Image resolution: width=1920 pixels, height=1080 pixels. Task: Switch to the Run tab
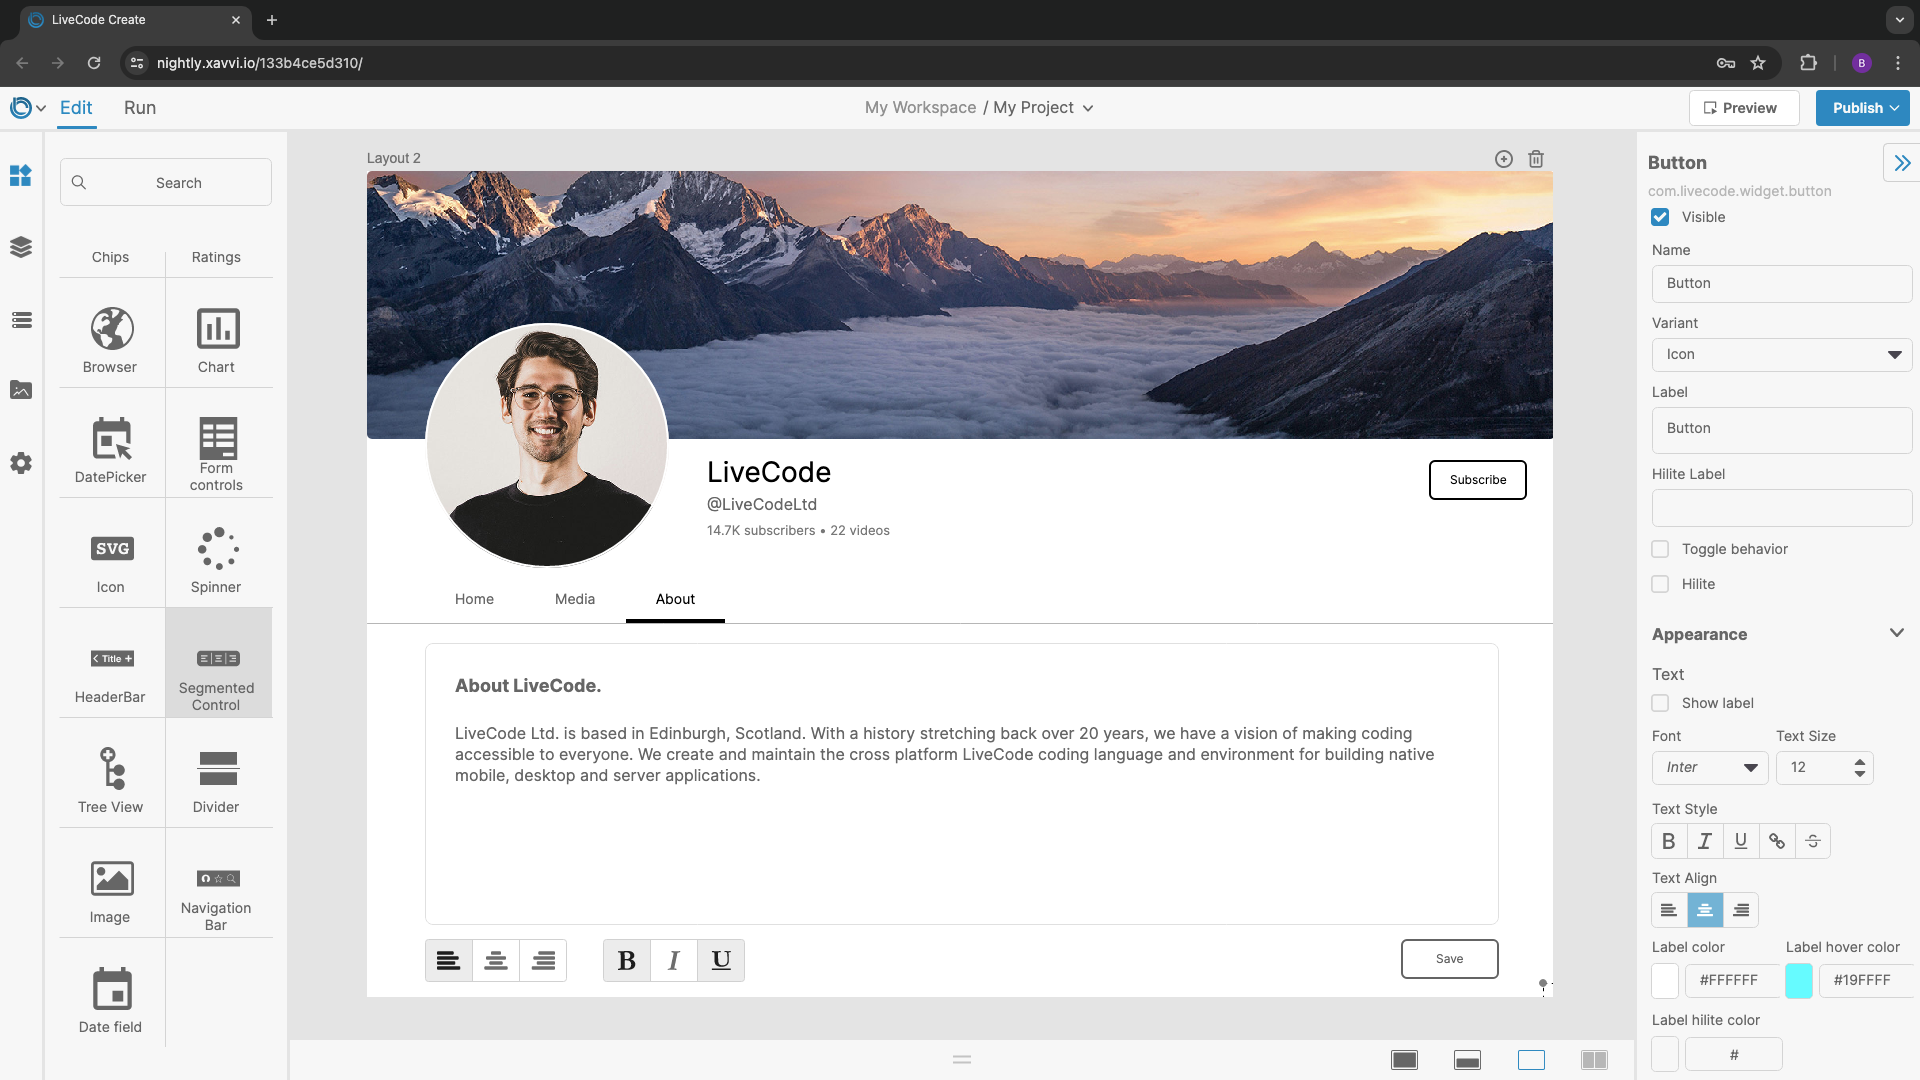click(140, 108)
